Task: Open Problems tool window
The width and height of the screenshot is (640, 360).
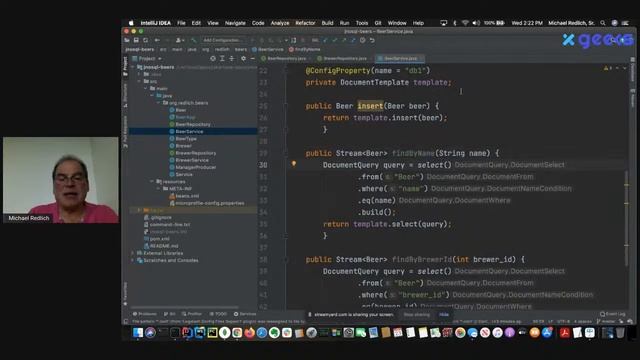Action: coord(145,314)
